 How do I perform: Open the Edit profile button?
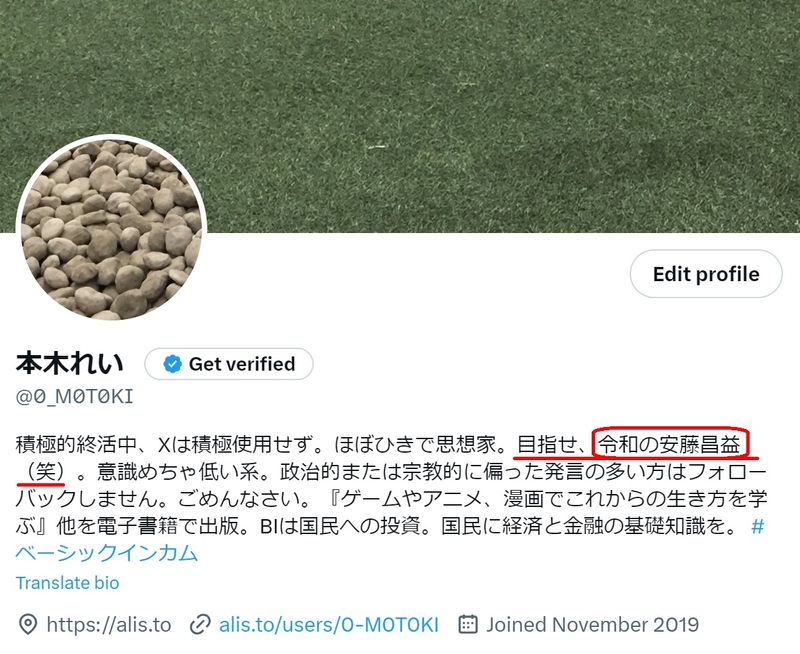(x=706, y=274)
